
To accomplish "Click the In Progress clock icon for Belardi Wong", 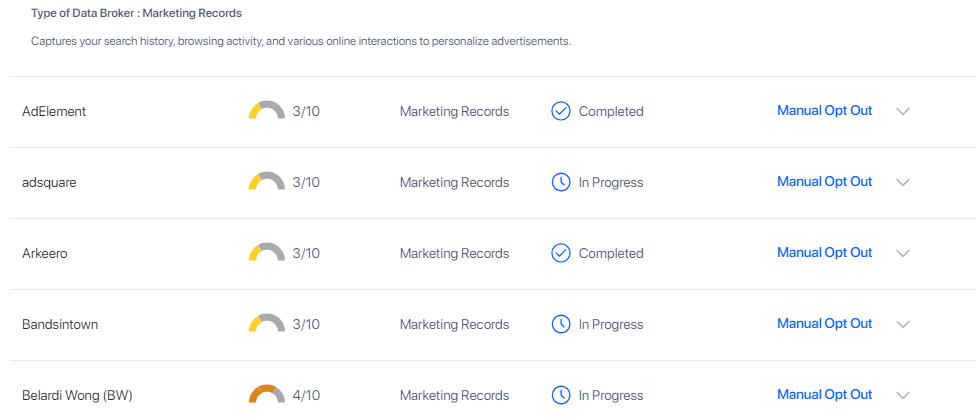I will coord(561,395).
